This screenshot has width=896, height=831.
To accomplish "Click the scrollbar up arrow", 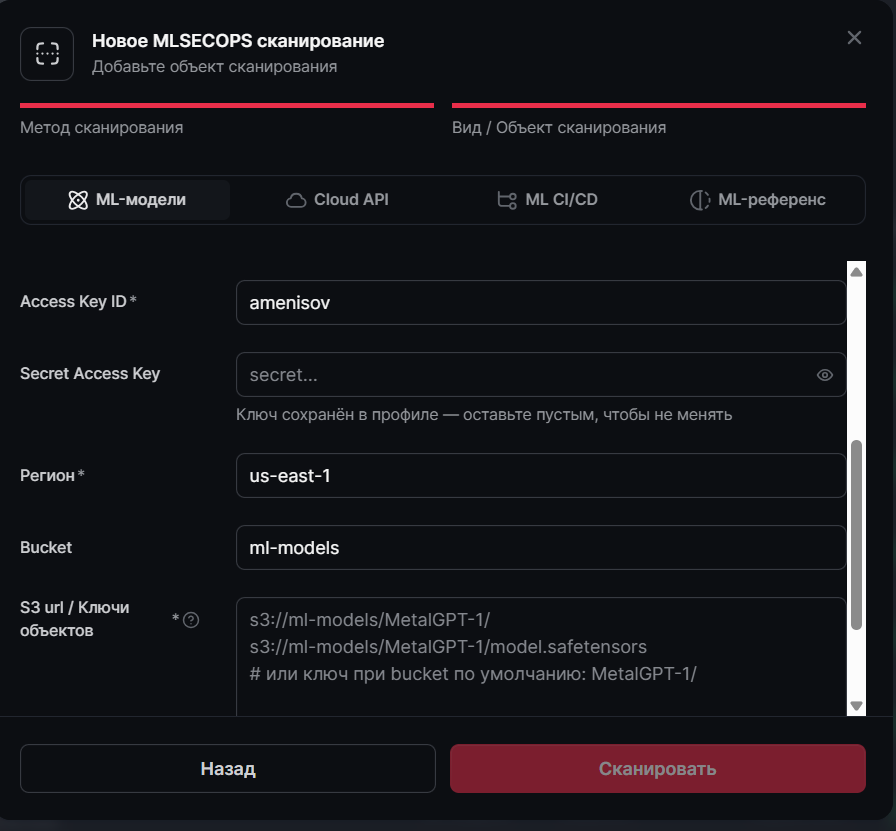I will [x=856, y=271].
